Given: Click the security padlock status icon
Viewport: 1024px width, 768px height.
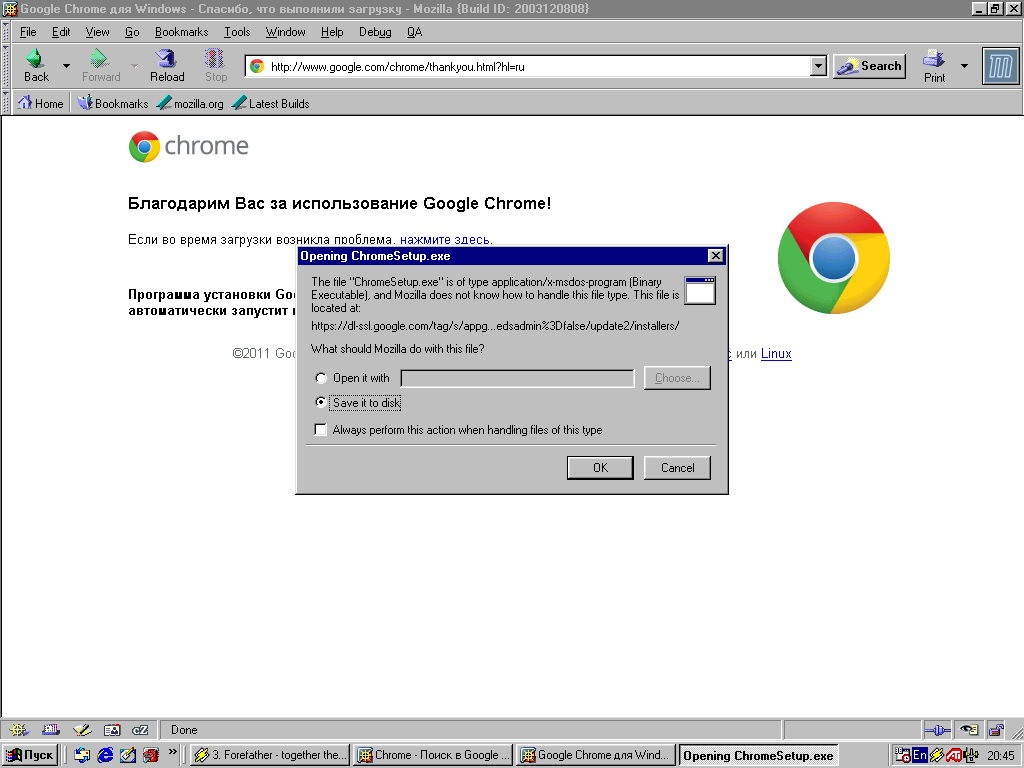Looking at the screenshot, I should tap(997, 729).
